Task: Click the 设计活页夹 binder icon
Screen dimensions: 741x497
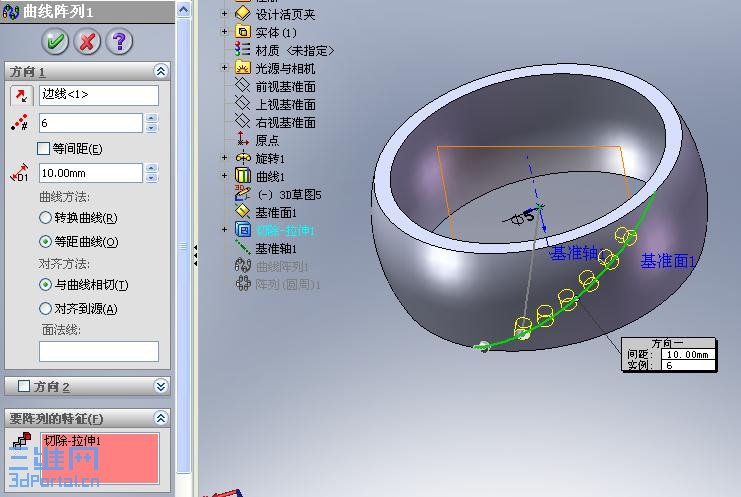Action: click(242, 14)
